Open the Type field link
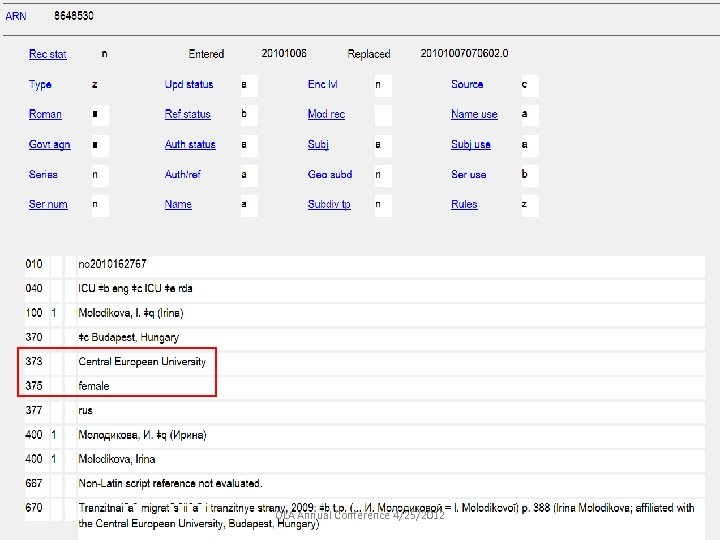 click(x=40, y=85)
